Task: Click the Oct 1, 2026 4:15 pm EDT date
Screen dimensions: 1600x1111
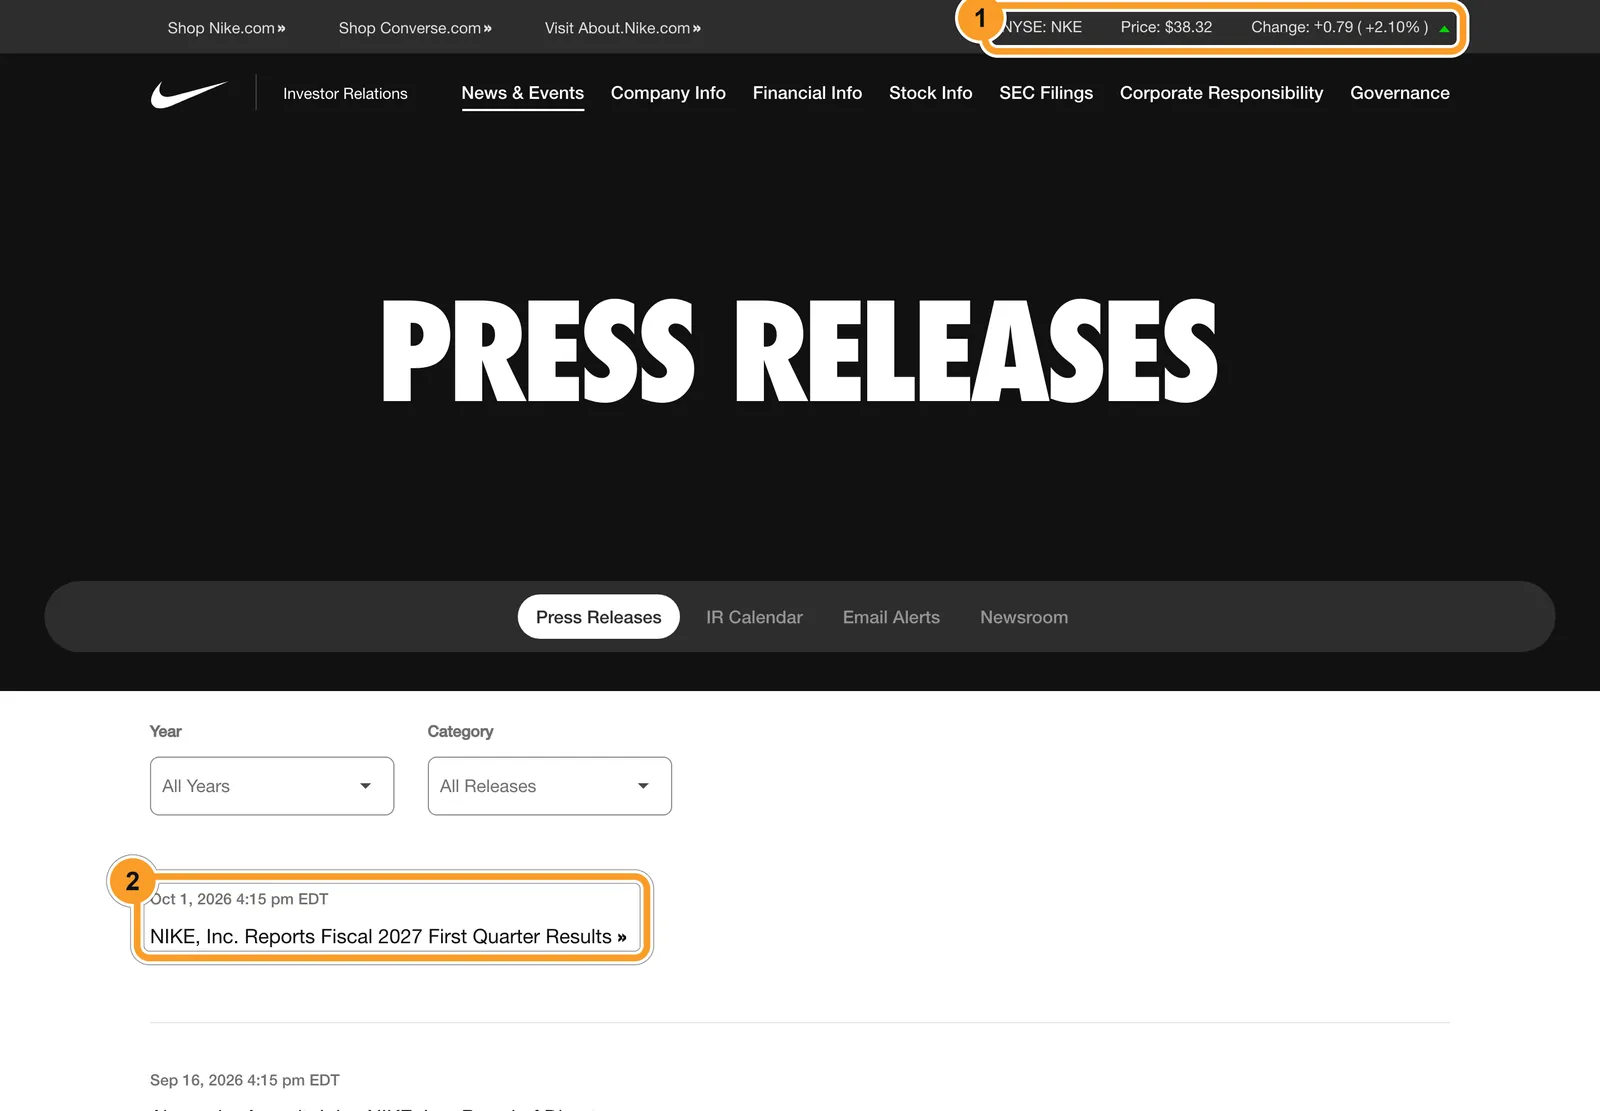Action: point(239,899)
